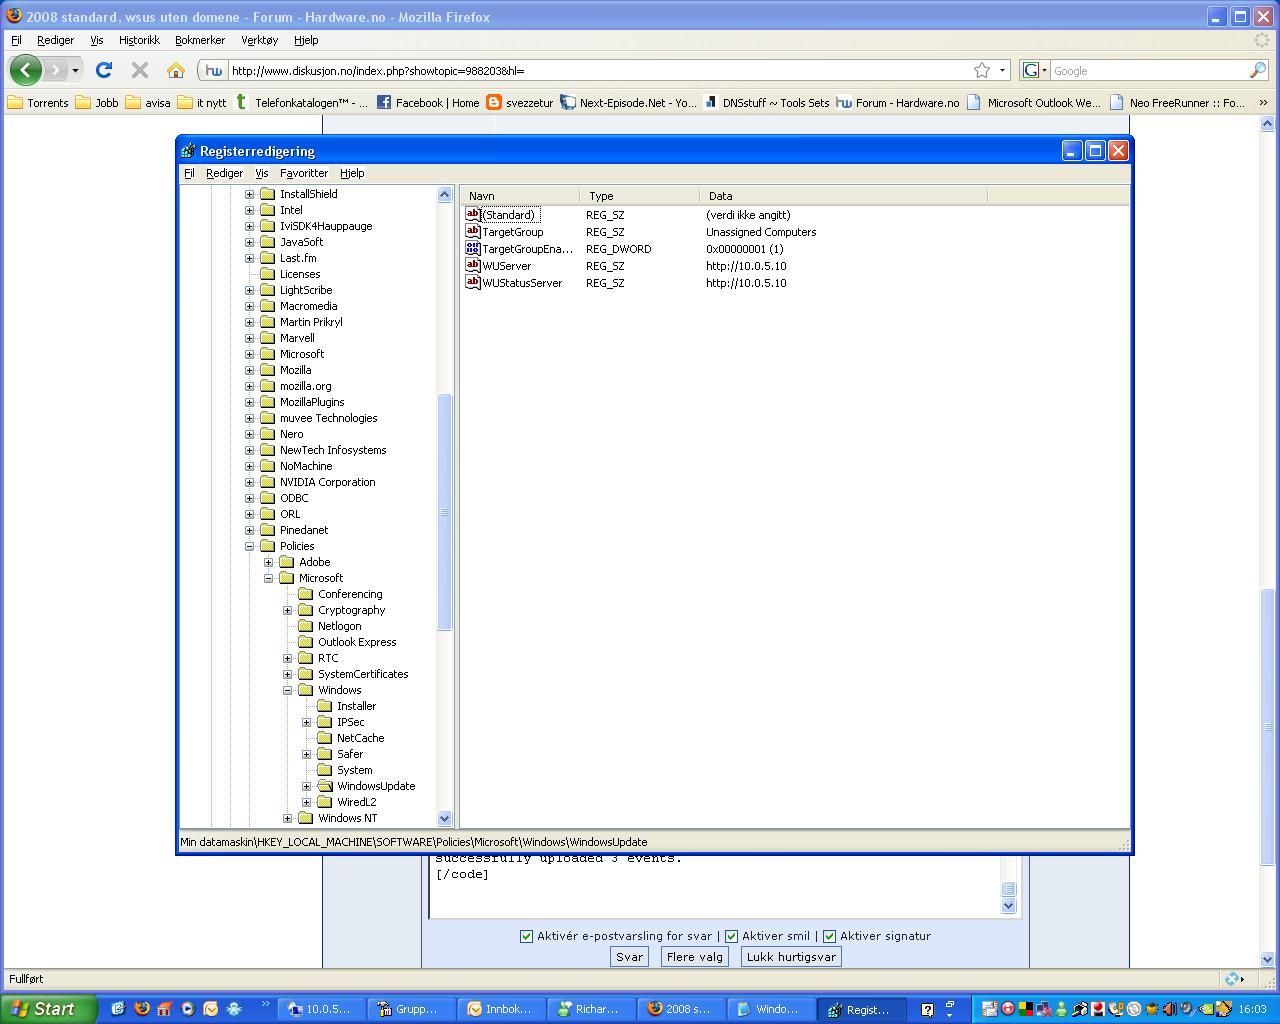Open DNSstuff Tools Sets bookmark
1280x1024 pixels.
click(x=766, y=102)
